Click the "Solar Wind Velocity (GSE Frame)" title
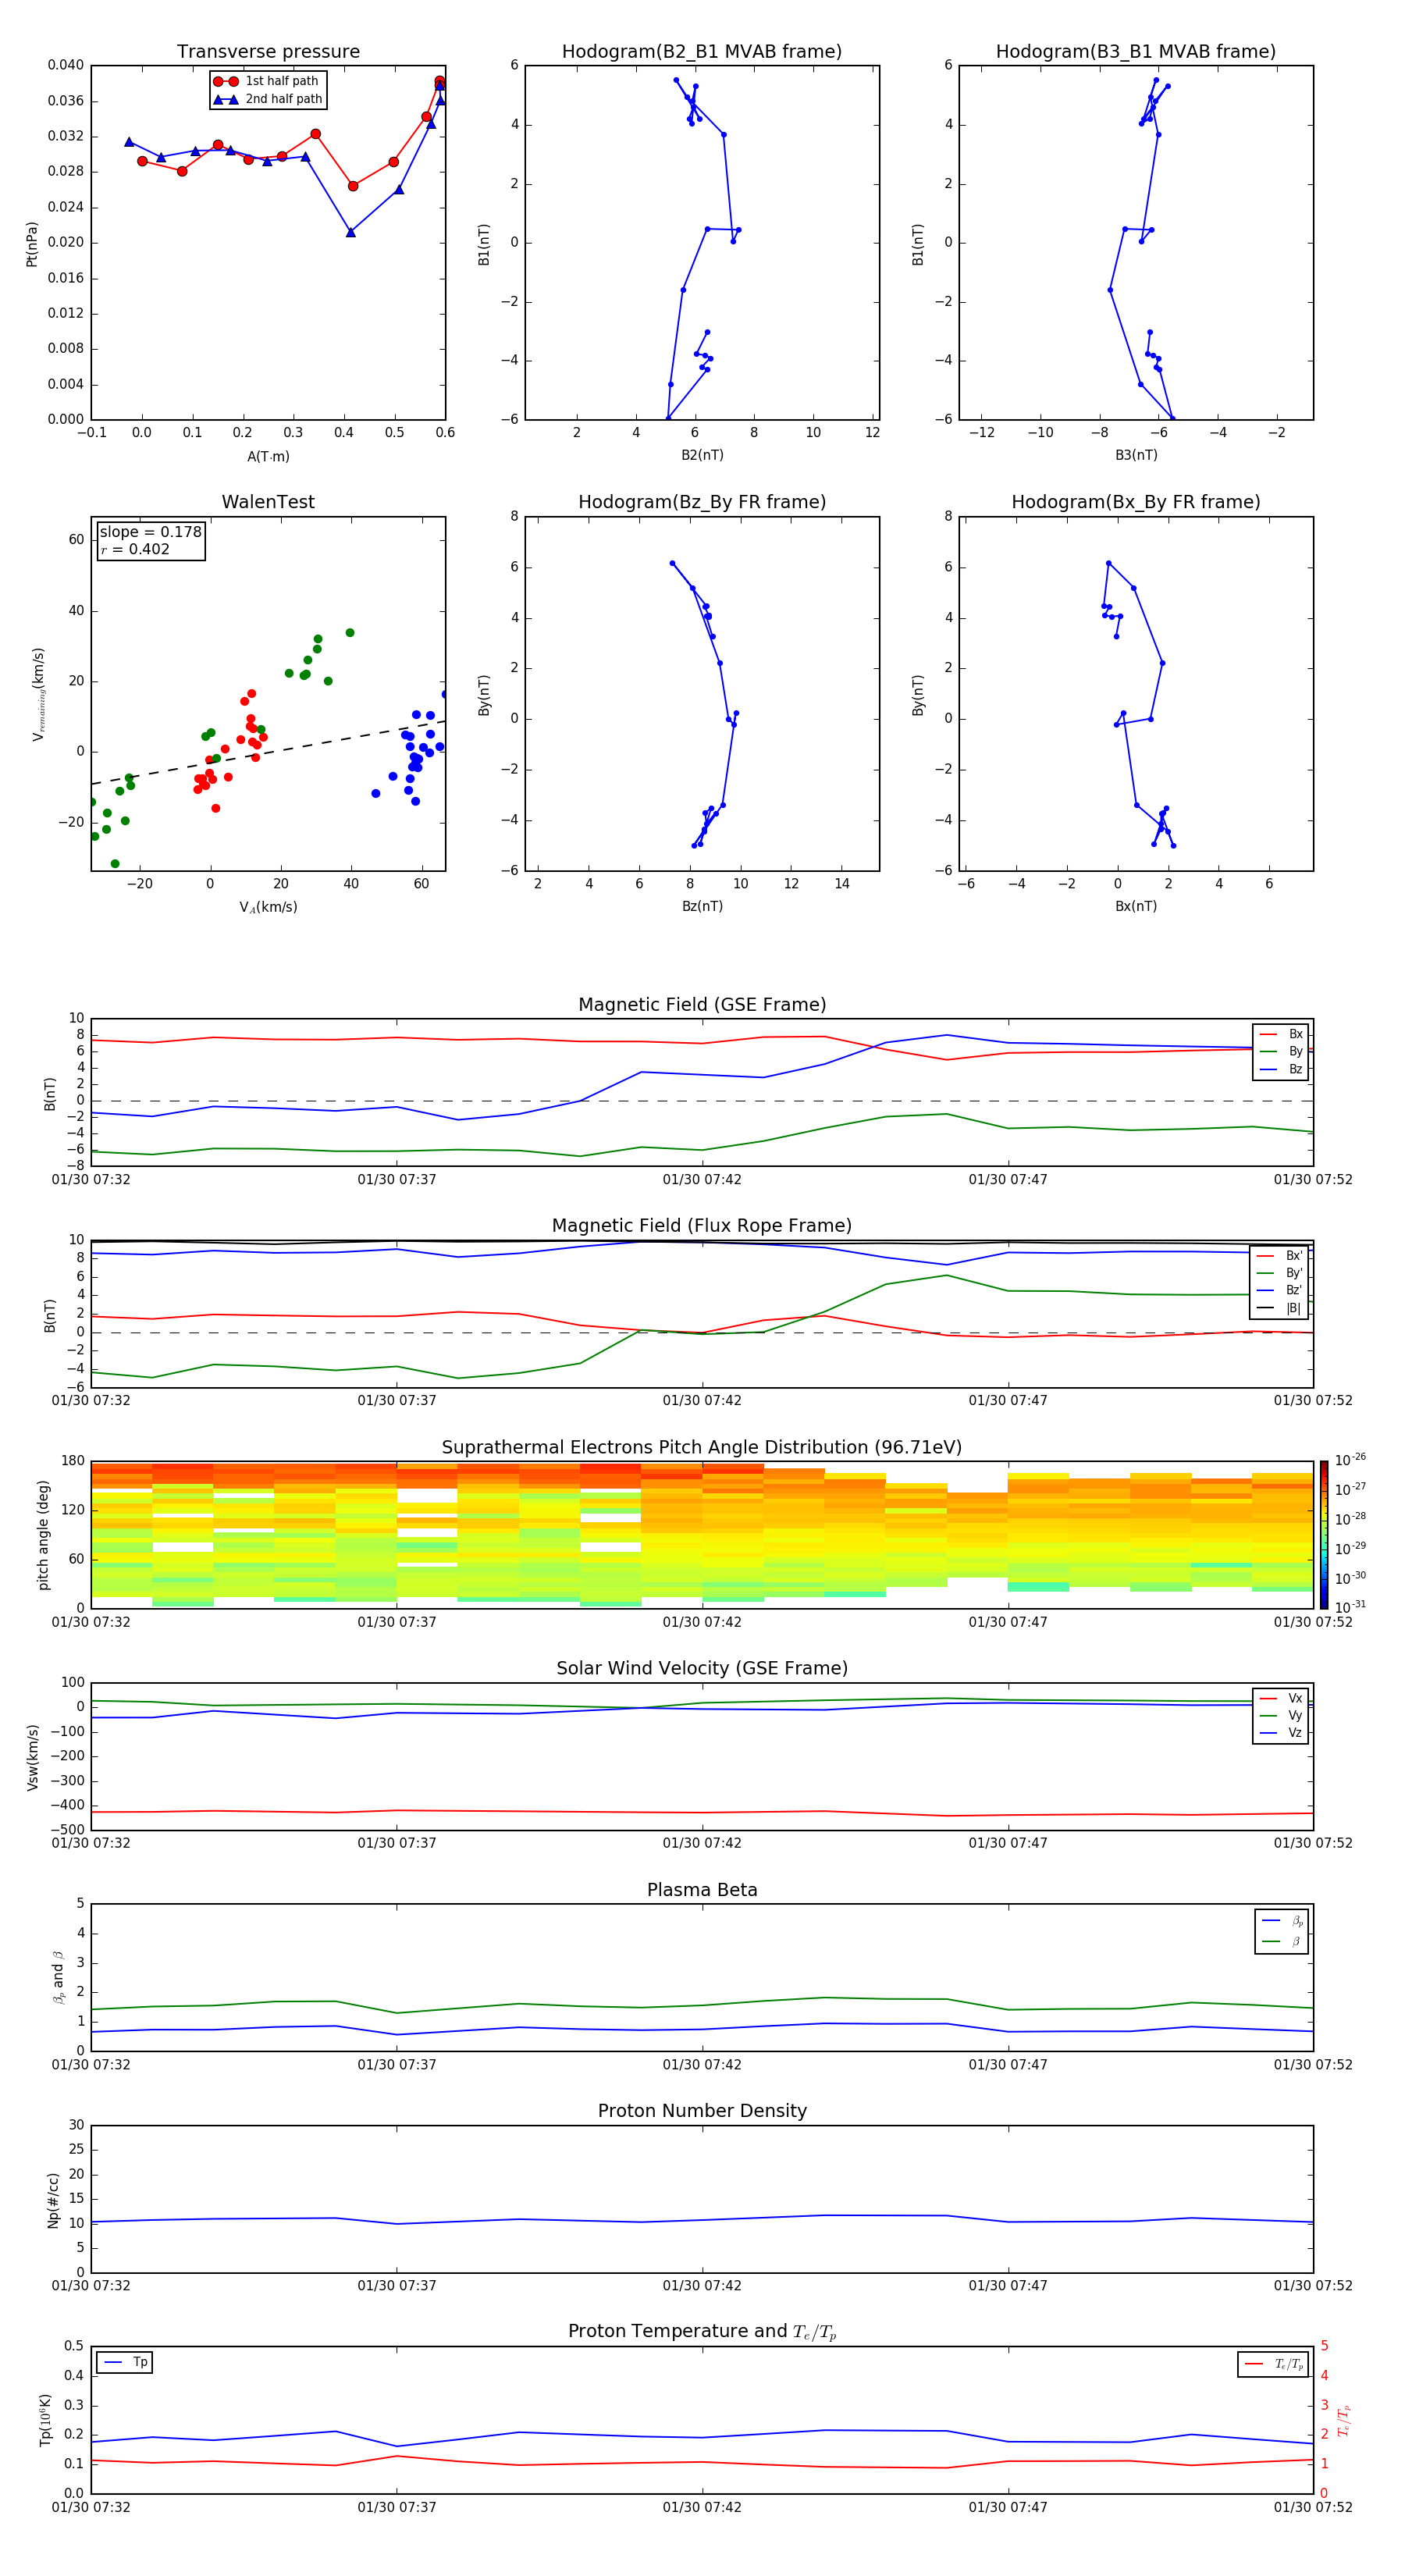This screenshot has width=1405, height=2576. 702,1669
